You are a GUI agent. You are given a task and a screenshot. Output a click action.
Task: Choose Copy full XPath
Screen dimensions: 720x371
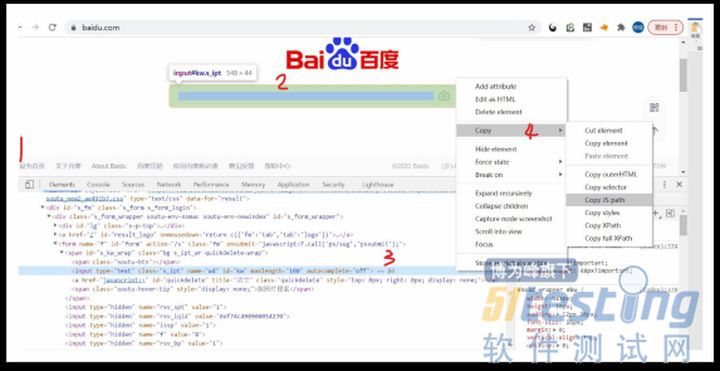click(x=609, y=239)
